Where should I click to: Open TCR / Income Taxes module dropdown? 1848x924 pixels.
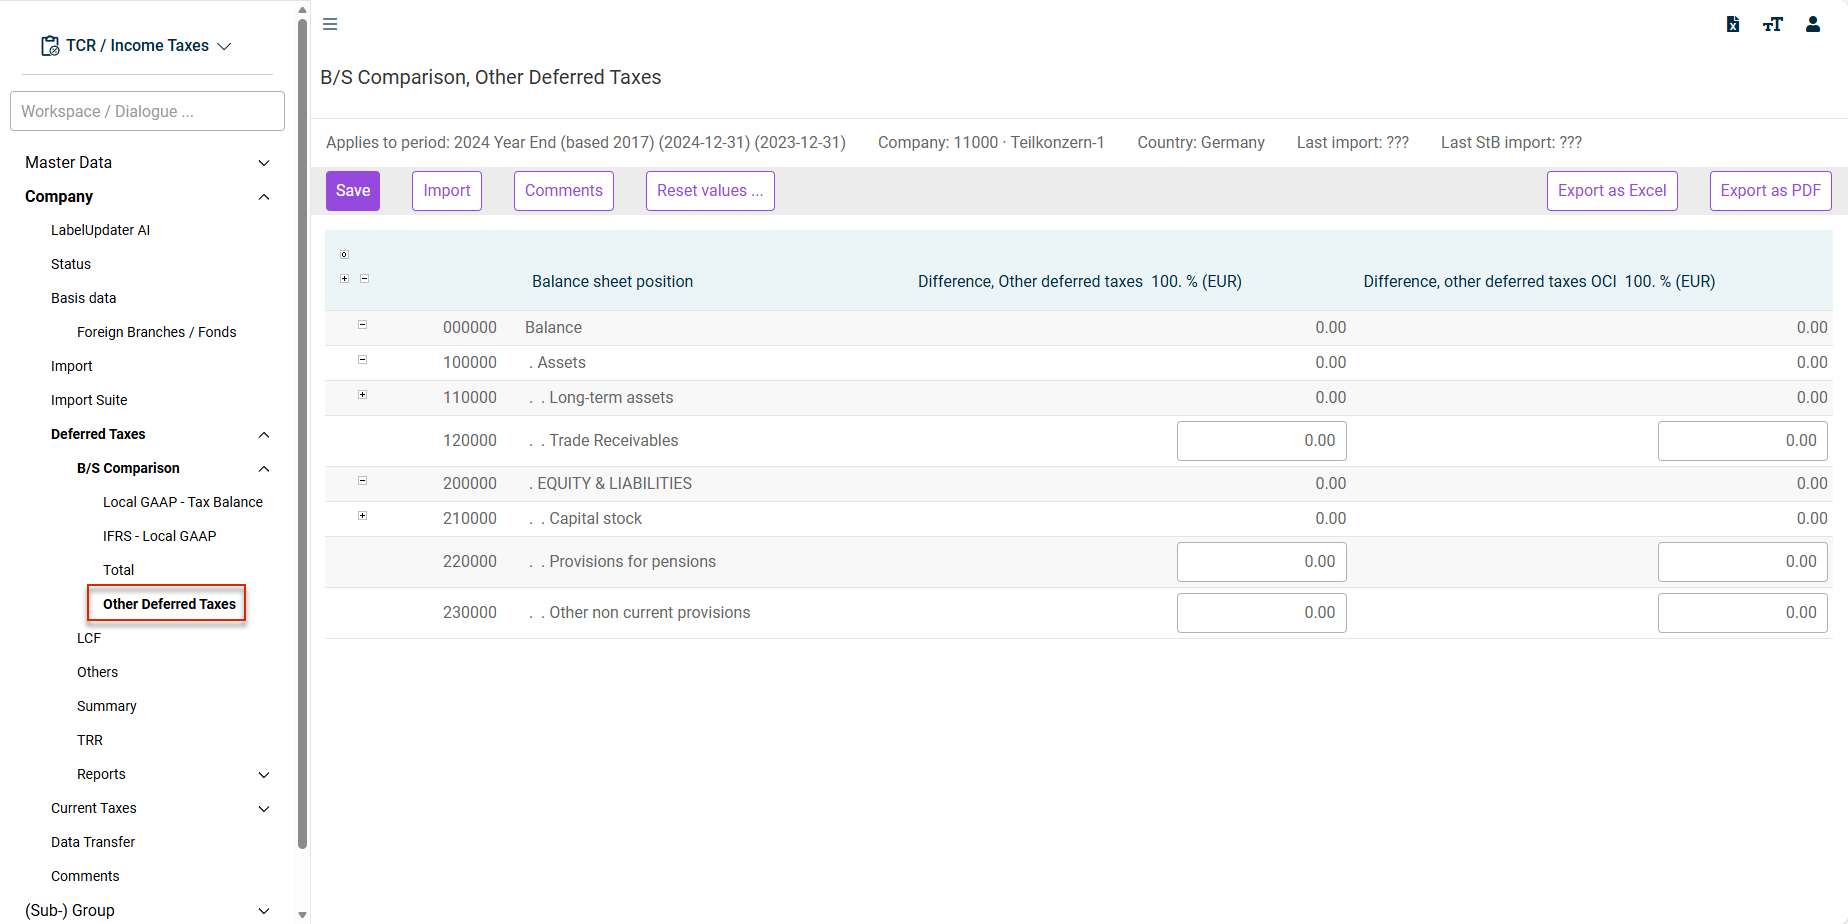pos(136,46)
